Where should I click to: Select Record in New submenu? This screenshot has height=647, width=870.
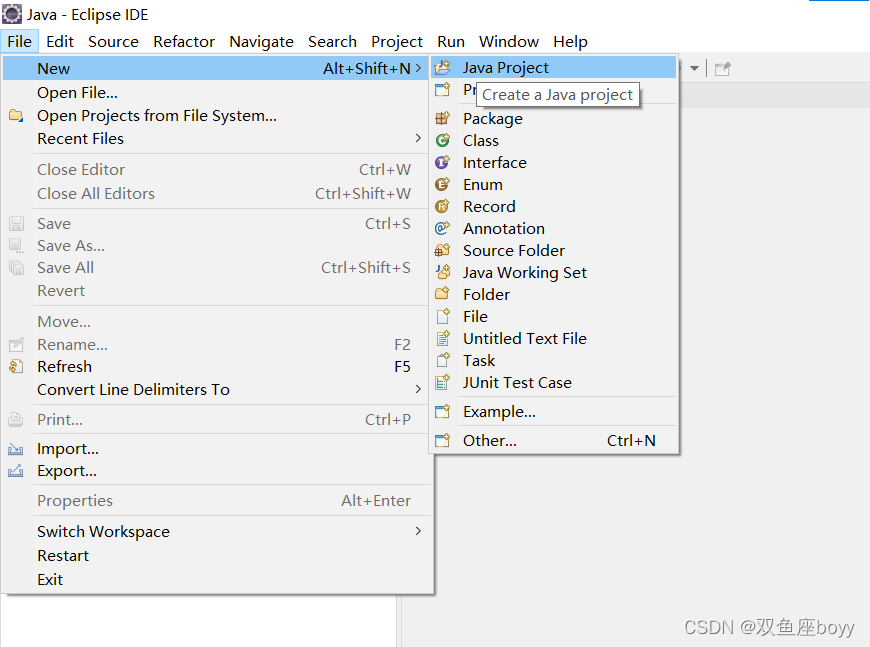[554, 206]
